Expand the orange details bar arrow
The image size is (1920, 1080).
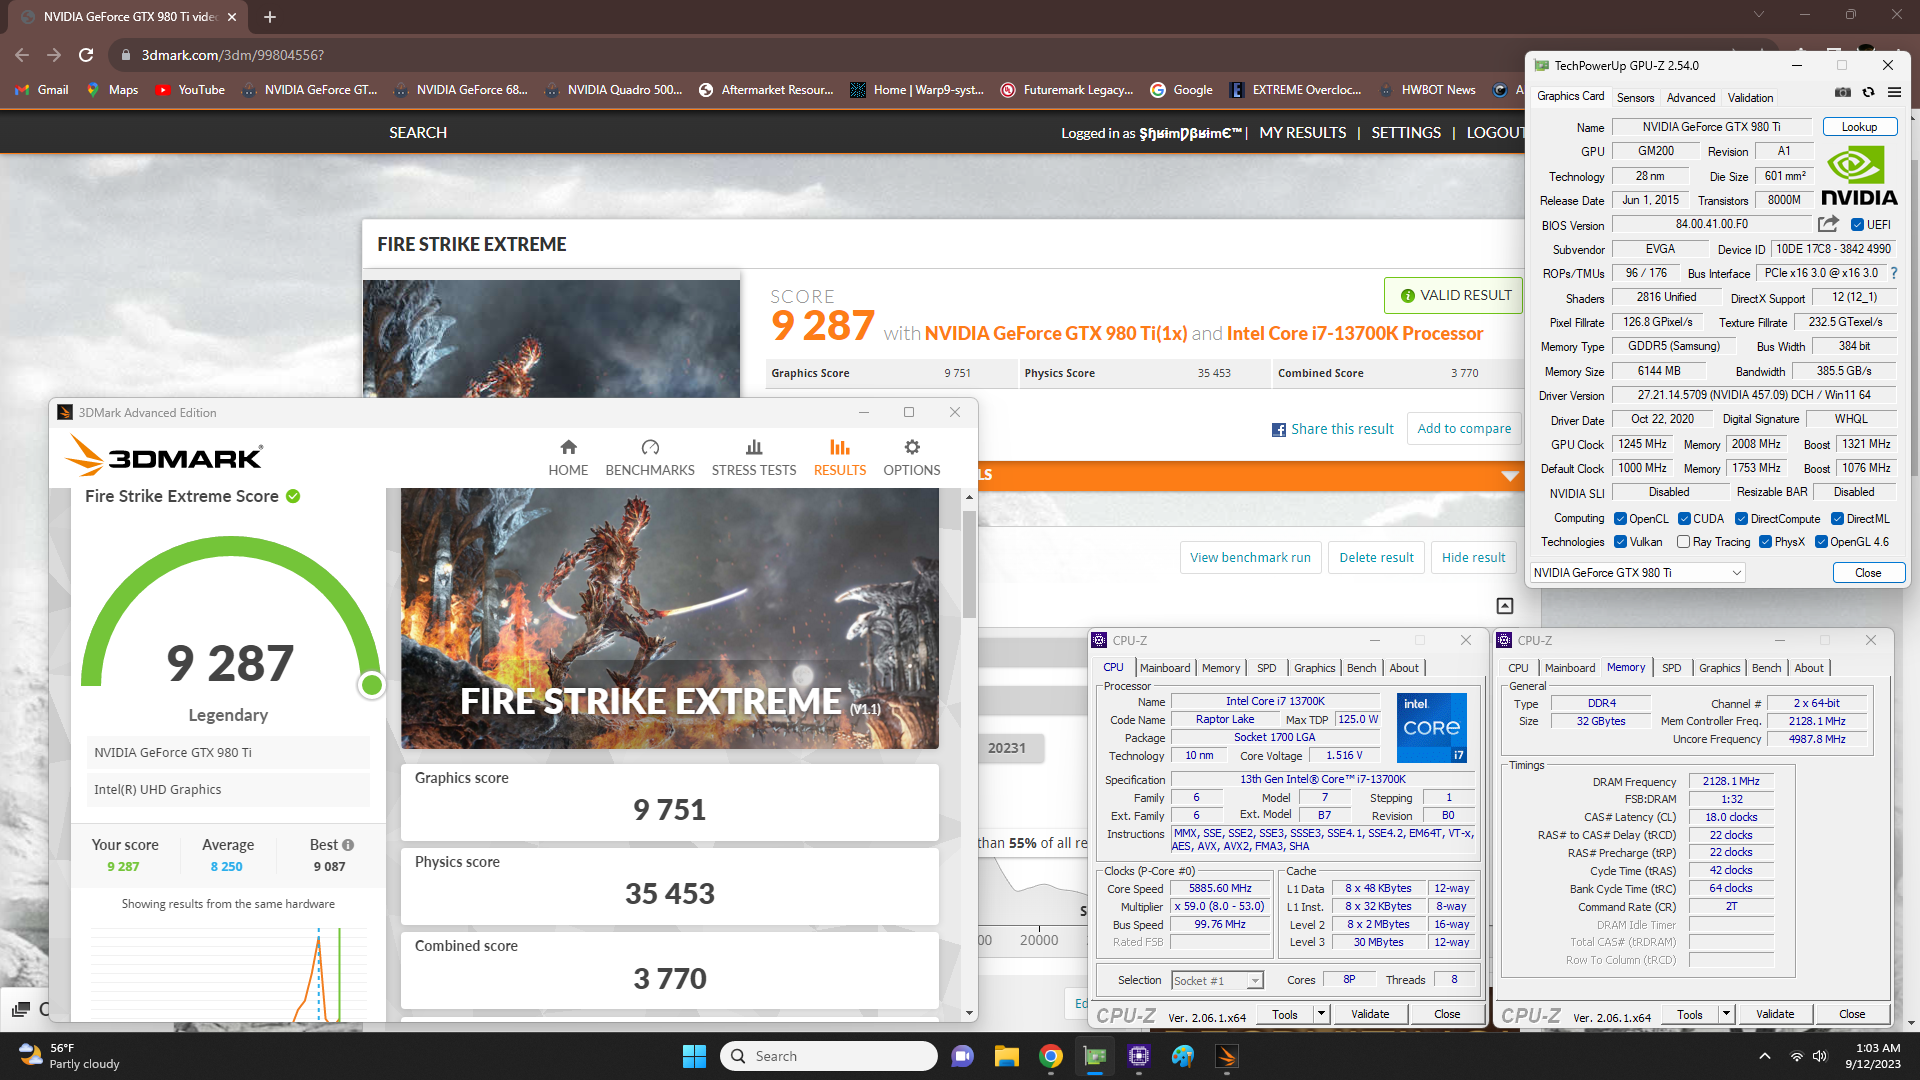point(1510,475)
